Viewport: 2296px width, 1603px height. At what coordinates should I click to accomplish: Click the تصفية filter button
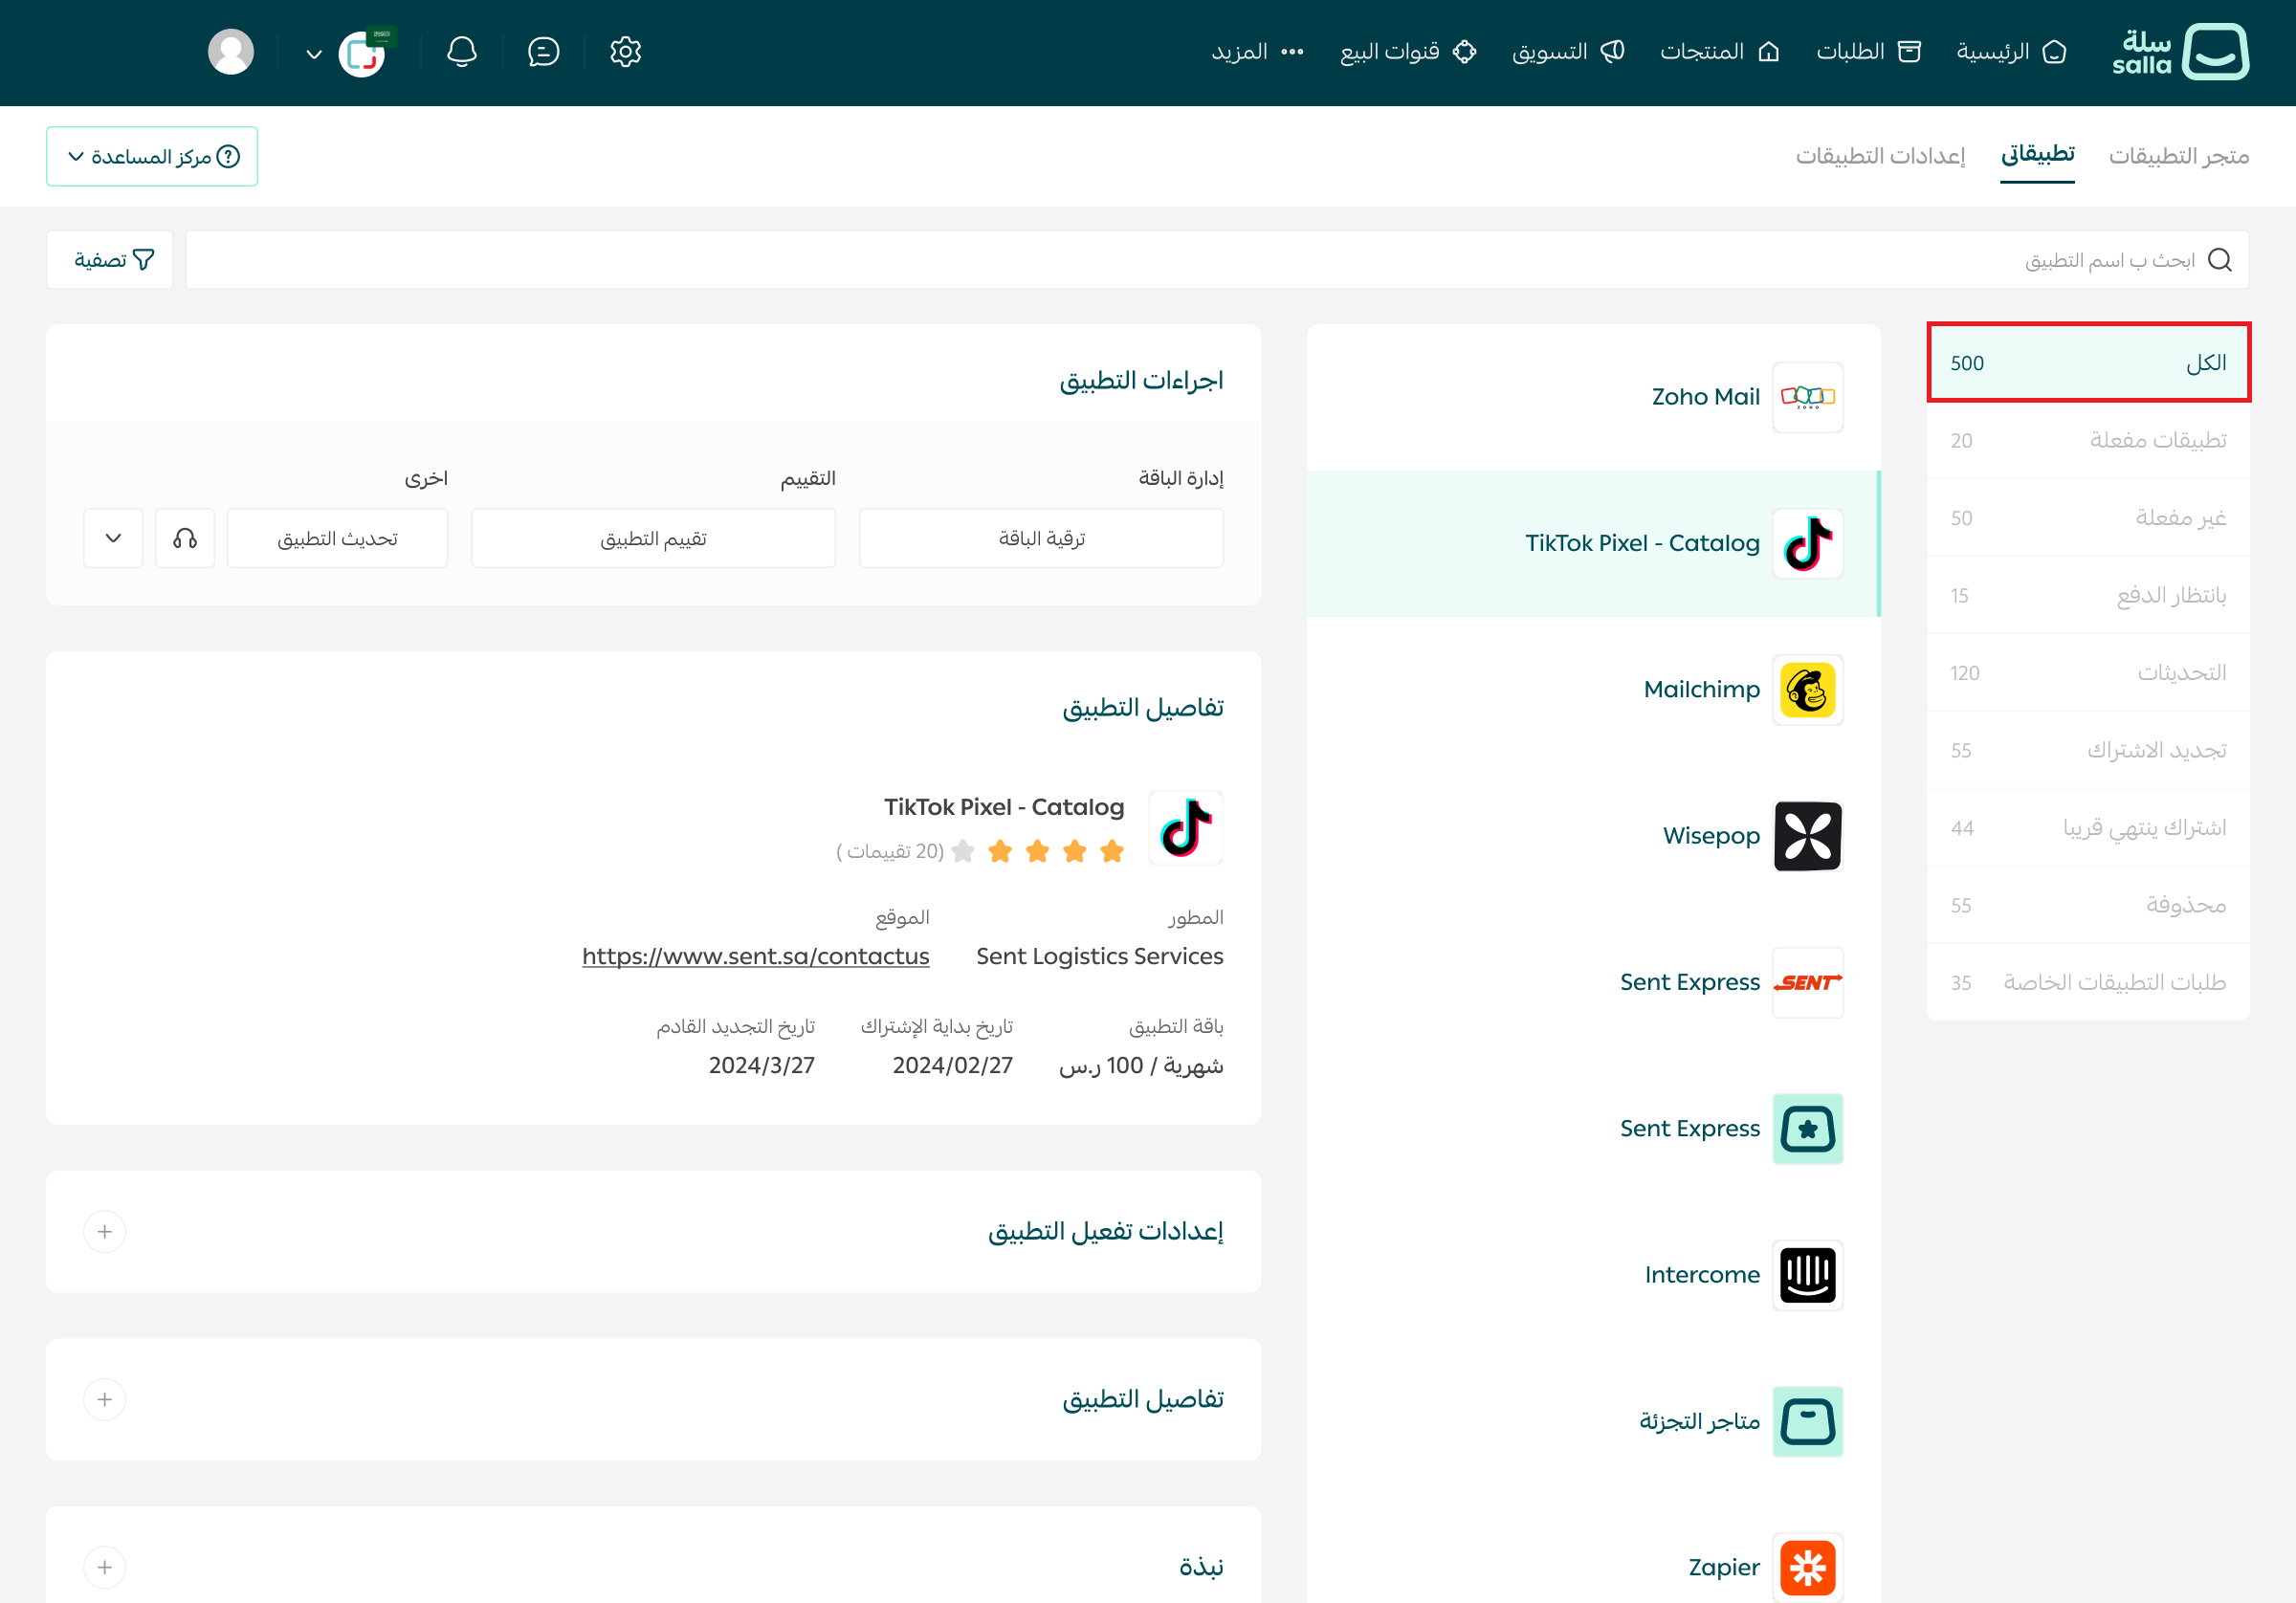pyautogui.click(x=110, y=260)
